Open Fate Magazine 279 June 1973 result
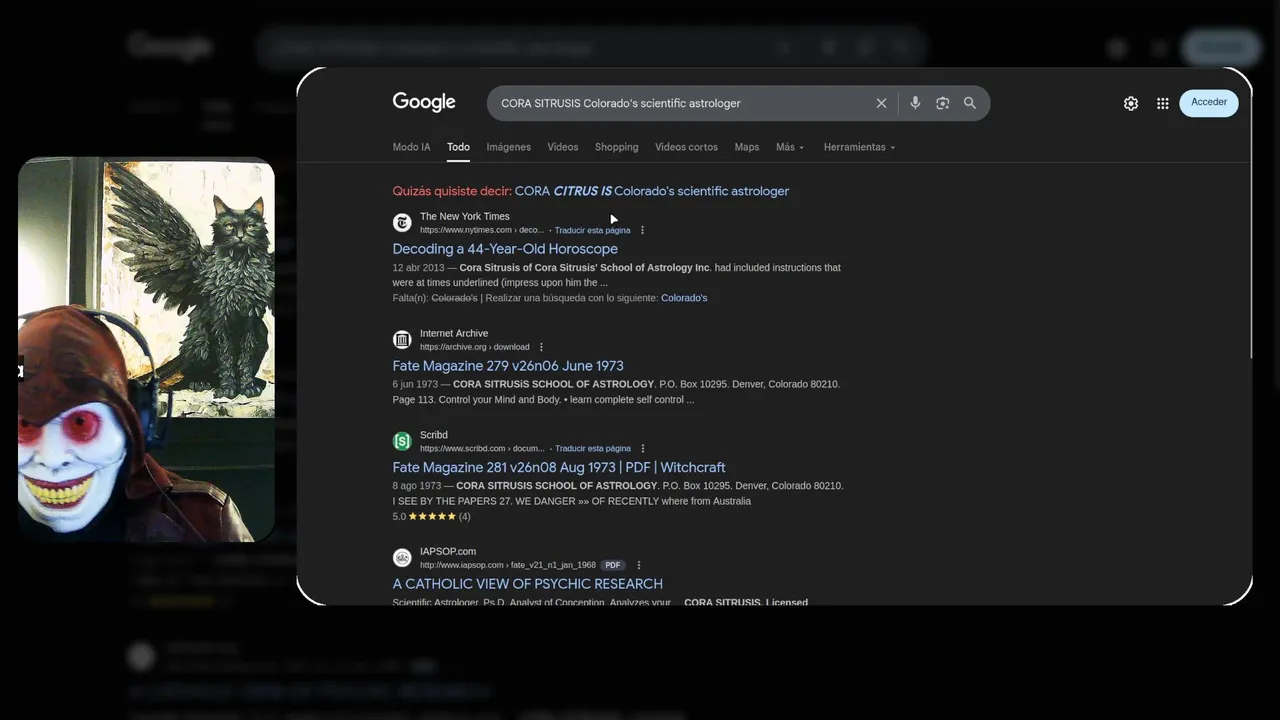Screen dimensions: 1280x720 (x=508, y=366)
